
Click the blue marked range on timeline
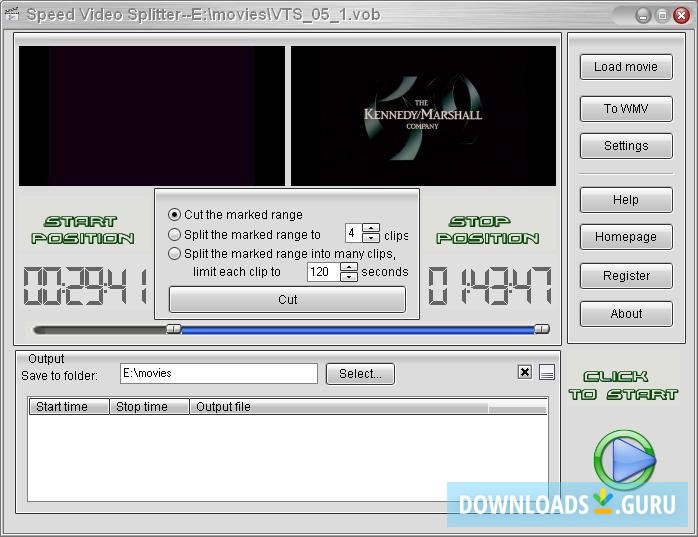[357, 330]
